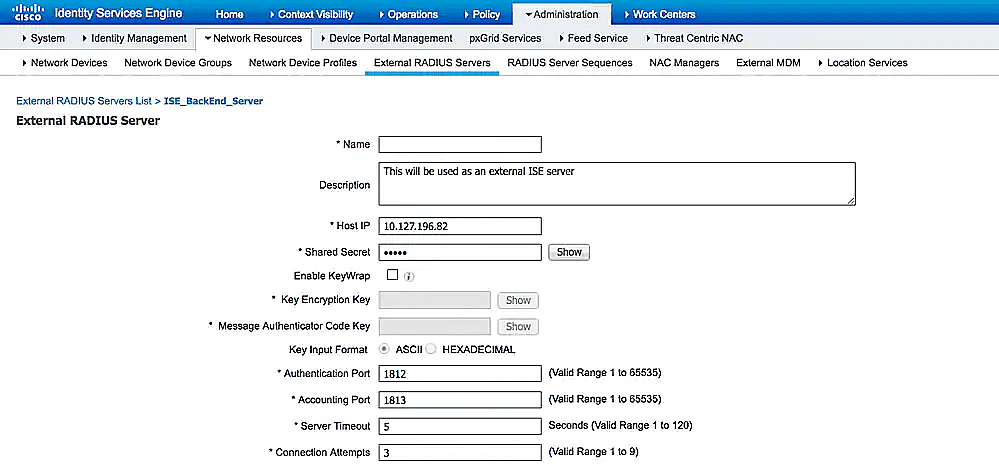Image resolution: width=999 pixels, height=466 pixels.
Task: Show the Shared Secret value
Action: (568, 252)
